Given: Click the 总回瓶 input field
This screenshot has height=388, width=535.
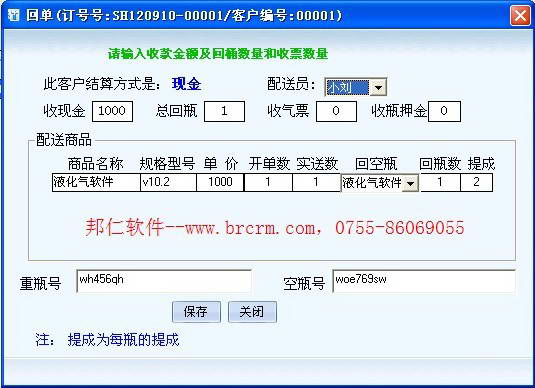Looking at the screenshot, I should pos(224,111).
